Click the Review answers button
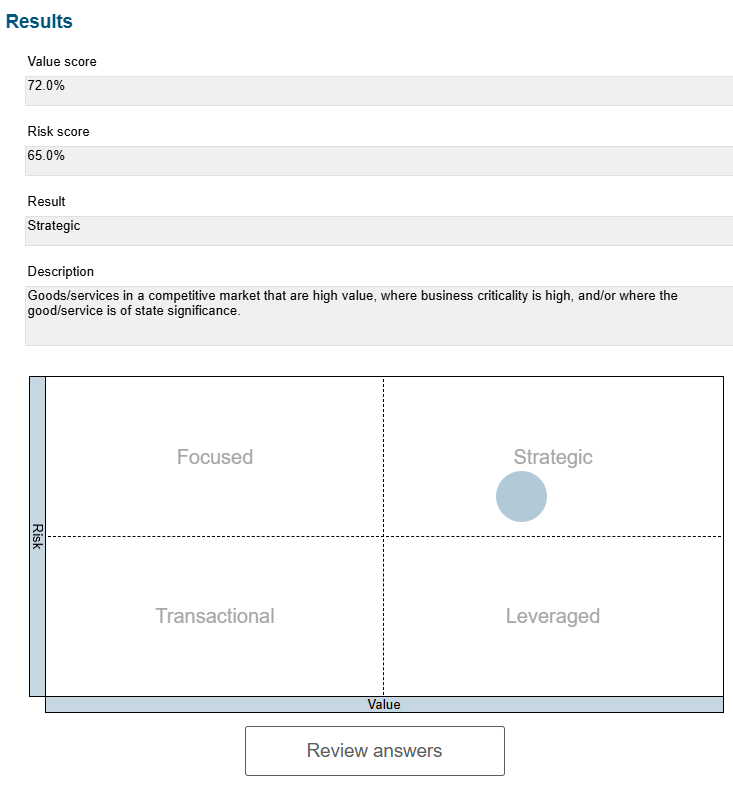733x790 pixels. coord(374,750)
